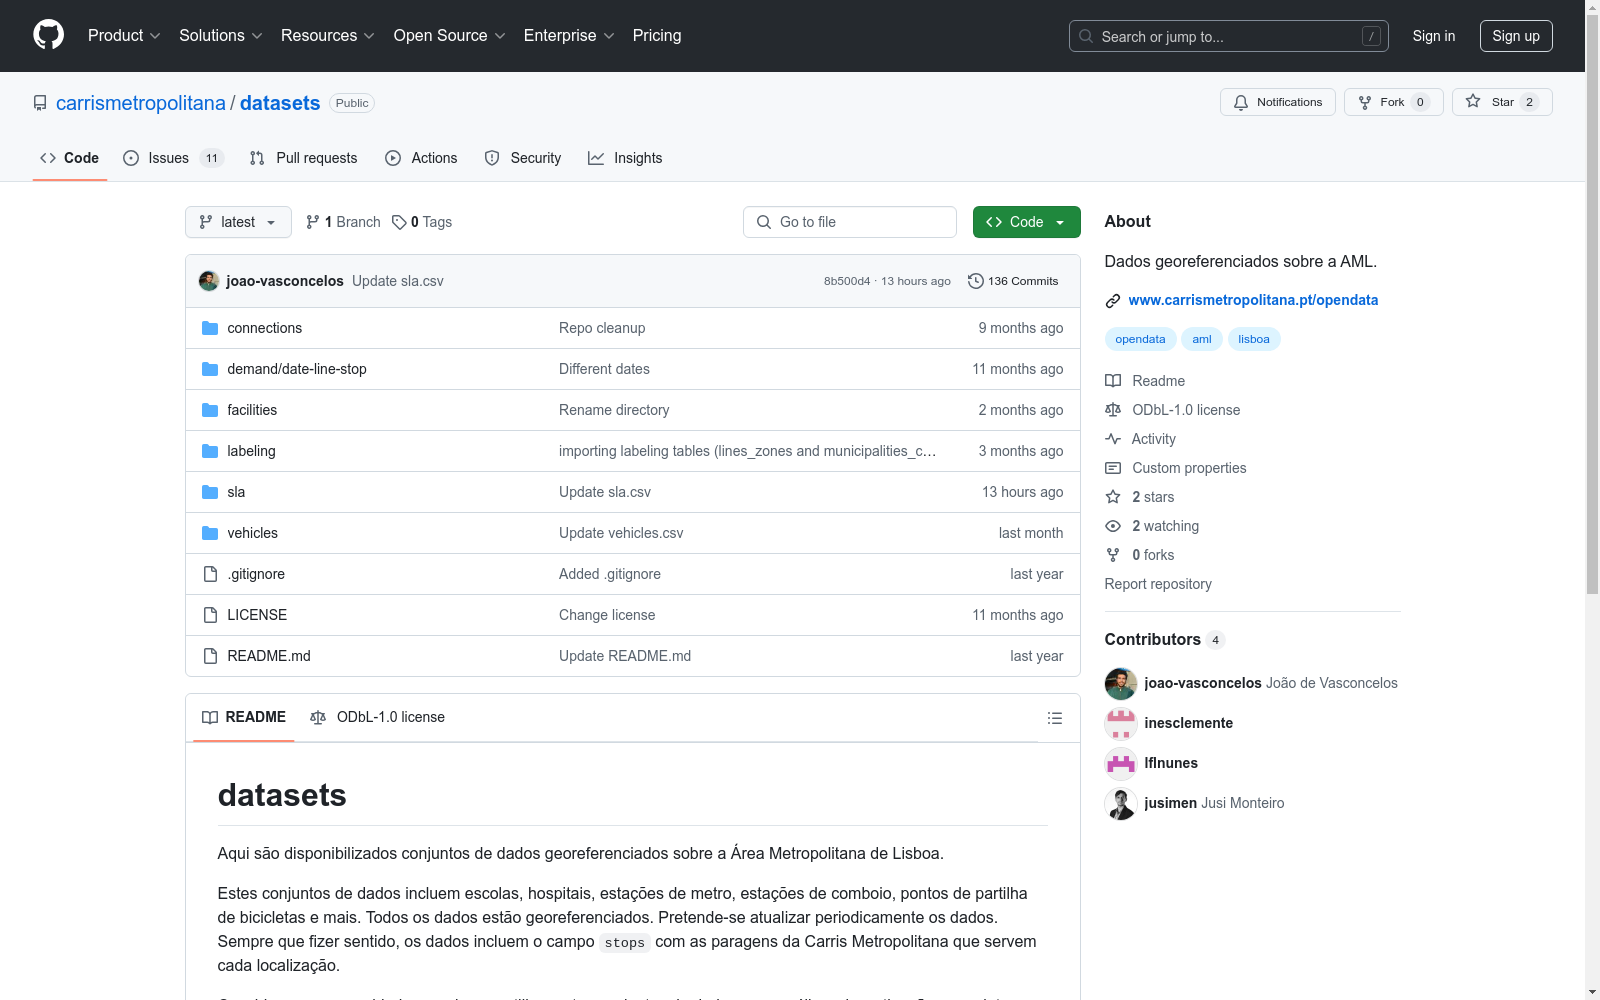Click the commit history clock icon
The width and height of the screenshot is (1600, 1000).
[976, 281]
